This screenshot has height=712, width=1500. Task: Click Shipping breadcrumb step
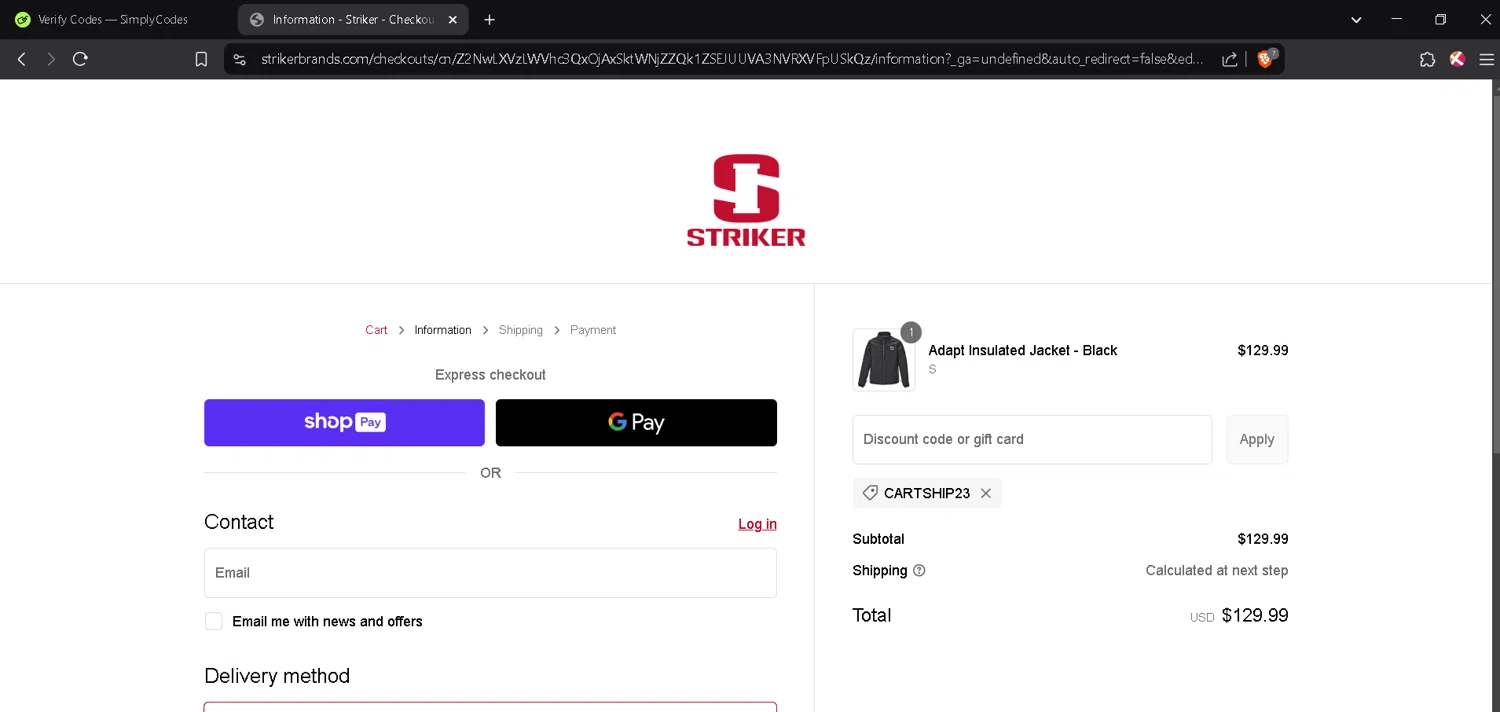click(521, 330)
